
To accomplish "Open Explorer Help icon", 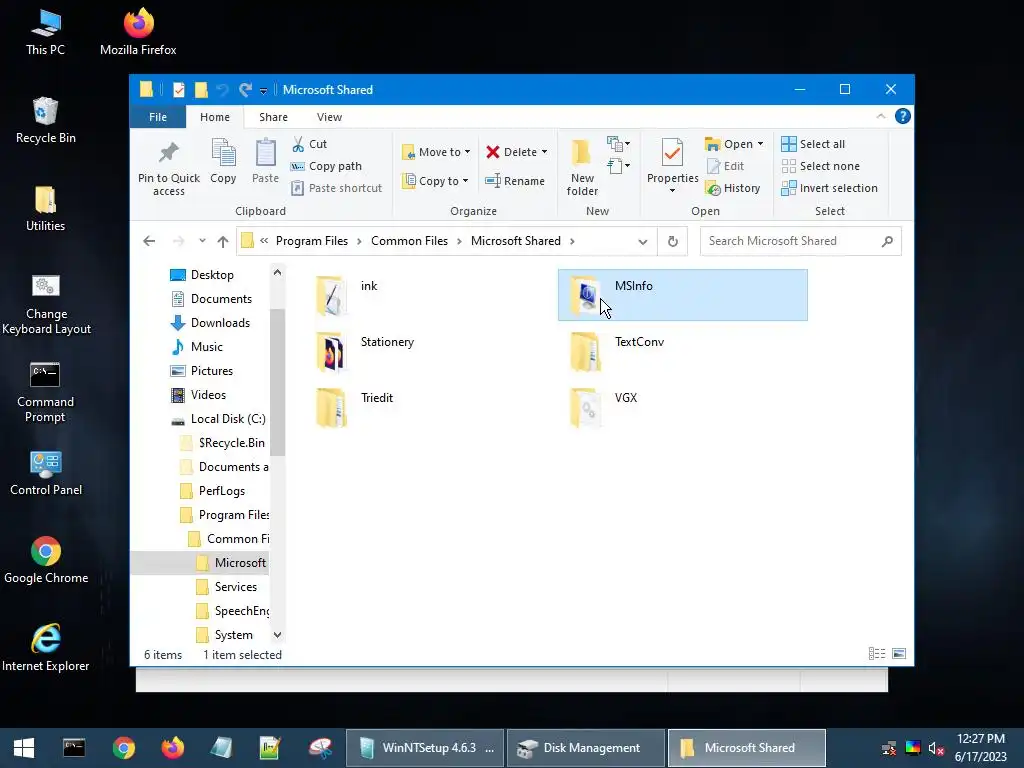I will click(x=903, y=116).
